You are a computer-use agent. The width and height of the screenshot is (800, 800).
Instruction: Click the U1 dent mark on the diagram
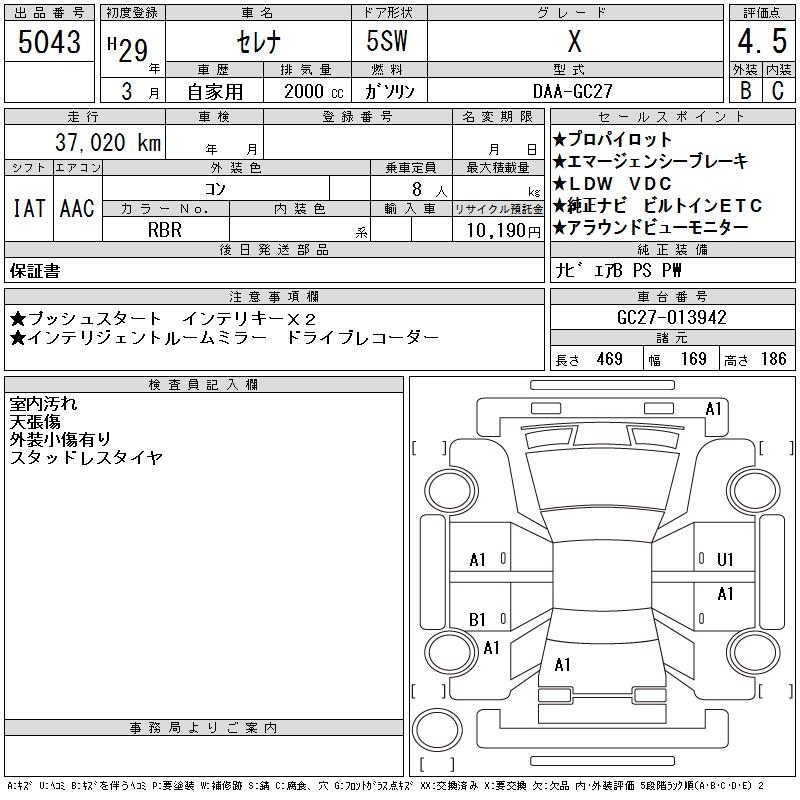(725, 560)
